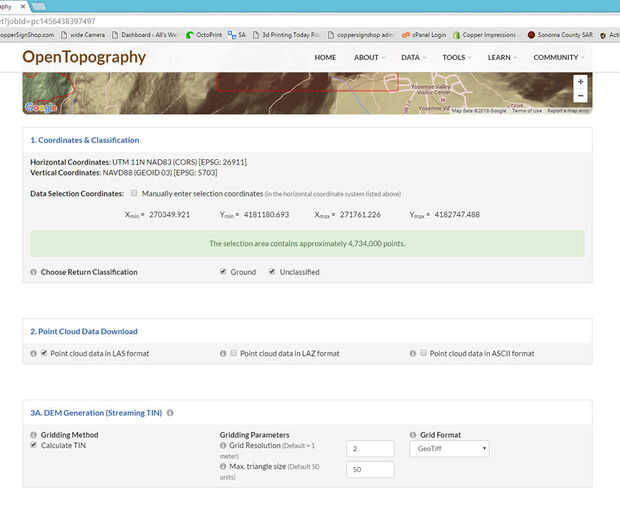Image resolution: width=620 pixels, height=516 pixels.
Task: Click the OpenTopography logo
Action: (84, 57)
